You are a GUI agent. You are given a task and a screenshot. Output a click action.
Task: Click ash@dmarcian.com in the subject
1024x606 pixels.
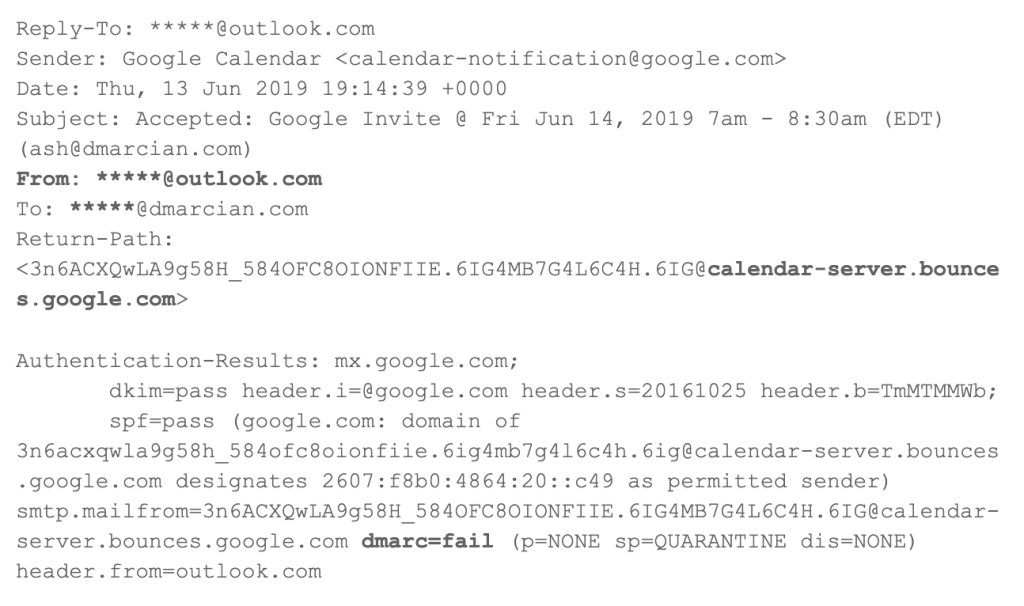(x=134, y=149)
